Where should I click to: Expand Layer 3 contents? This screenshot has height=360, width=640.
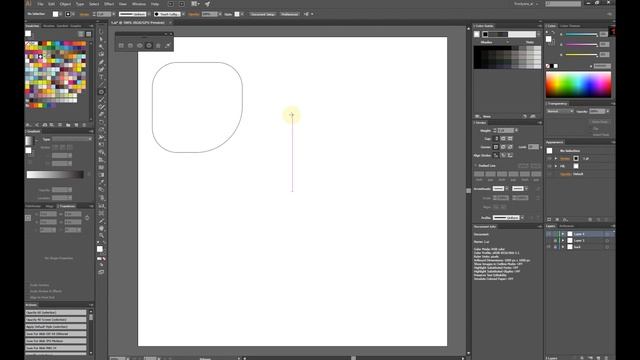[x=563, y=241]
